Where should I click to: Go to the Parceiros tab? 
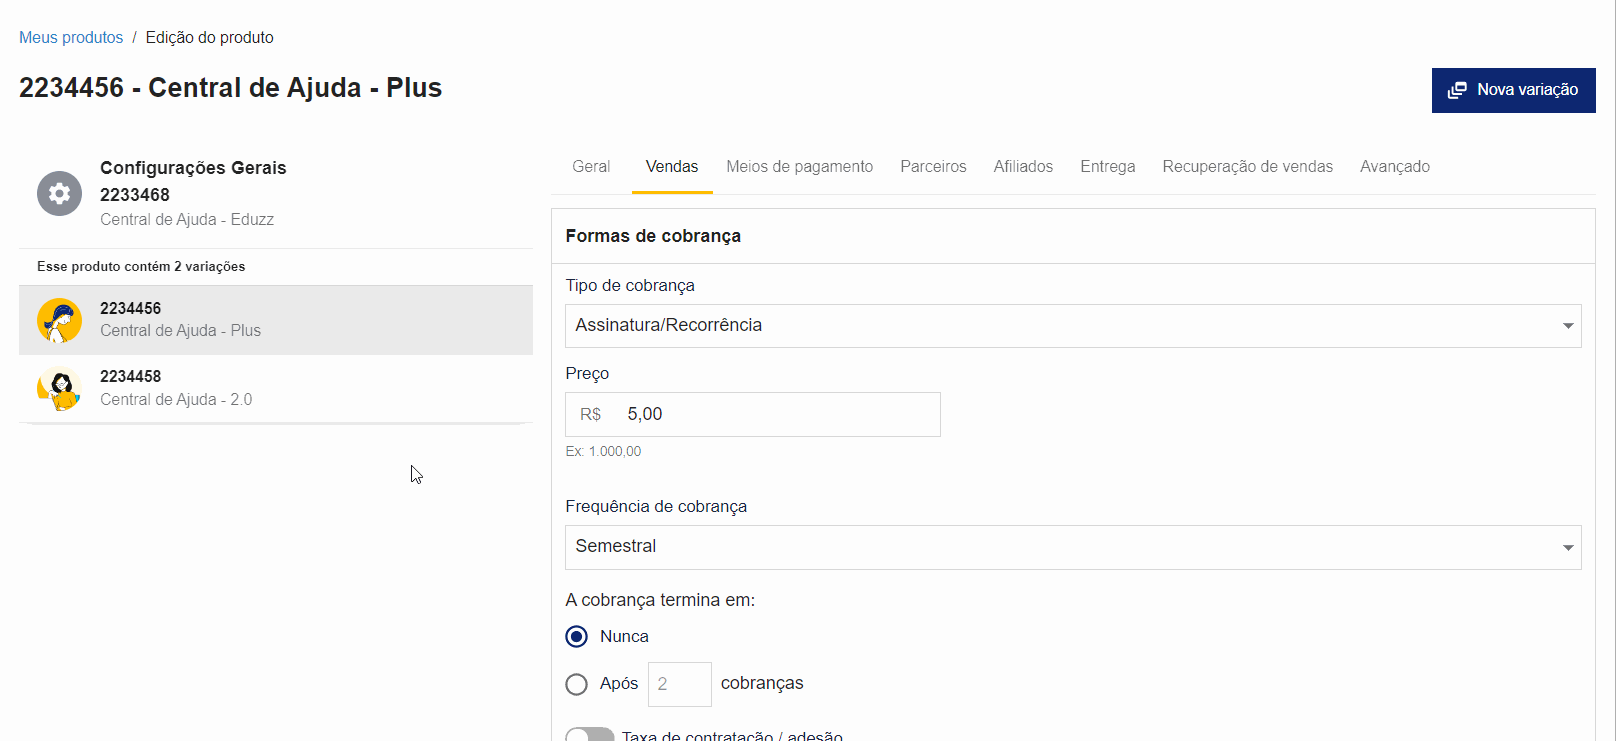933,167
